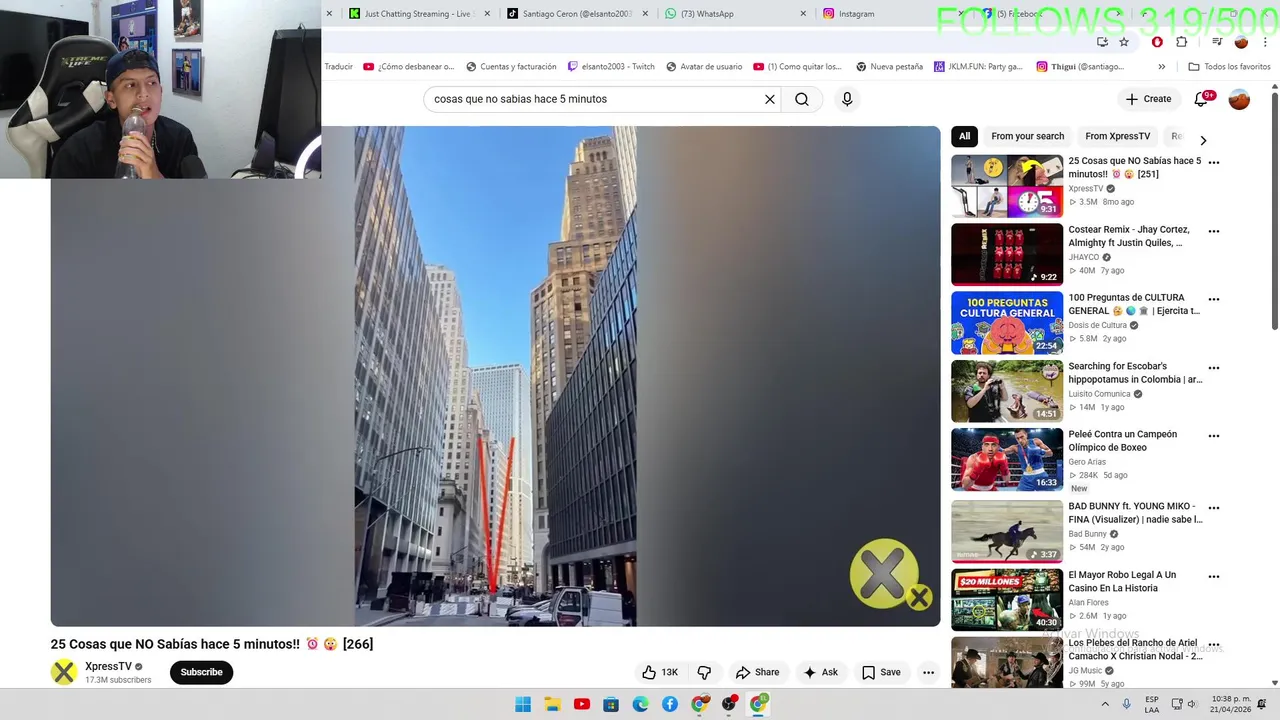
Task: Open the red ad-blocker extension icon
Action: pos(1157,42)
